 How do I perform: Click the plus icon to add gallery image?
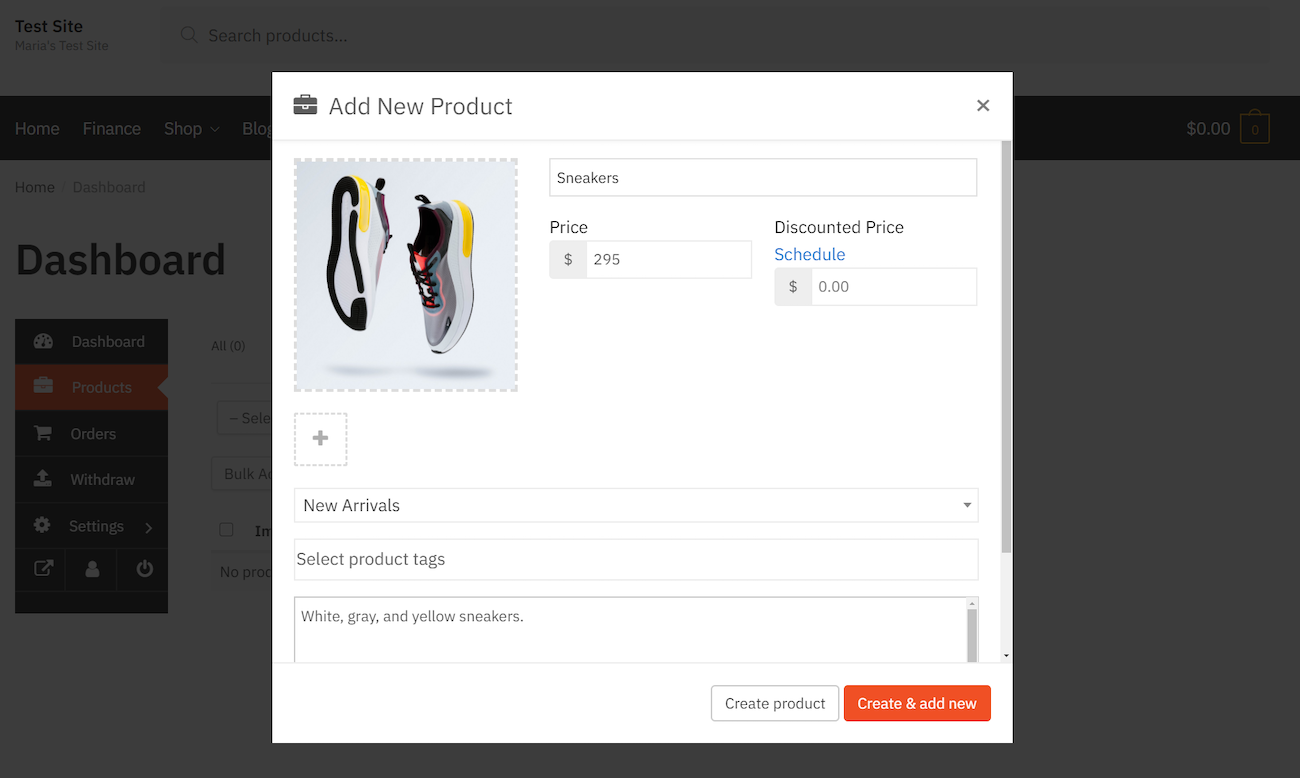(320, 439)
